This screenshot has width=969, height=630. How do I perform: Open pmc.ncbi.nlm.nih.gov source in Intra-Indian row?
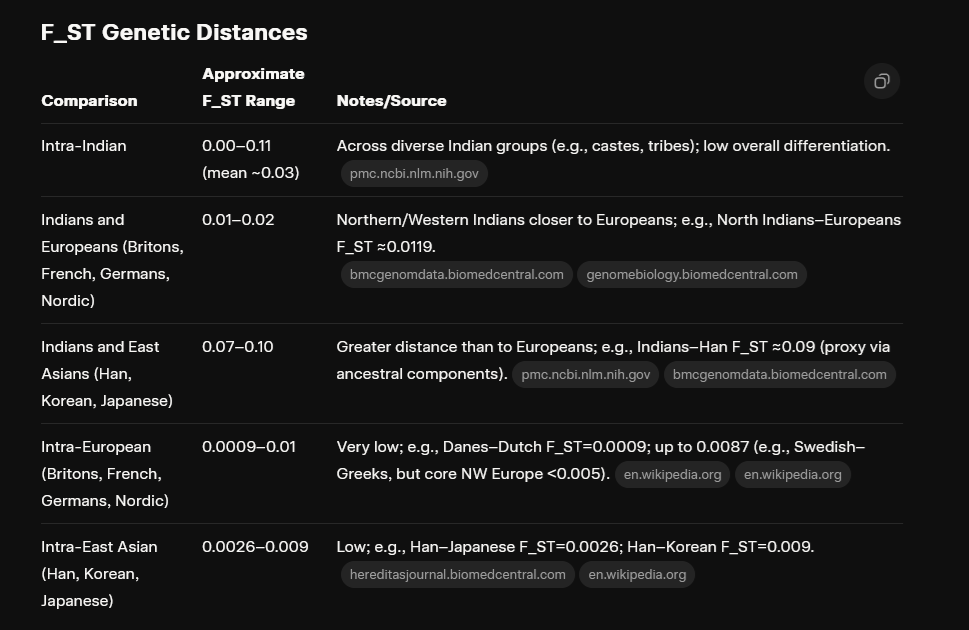(414, 174)
